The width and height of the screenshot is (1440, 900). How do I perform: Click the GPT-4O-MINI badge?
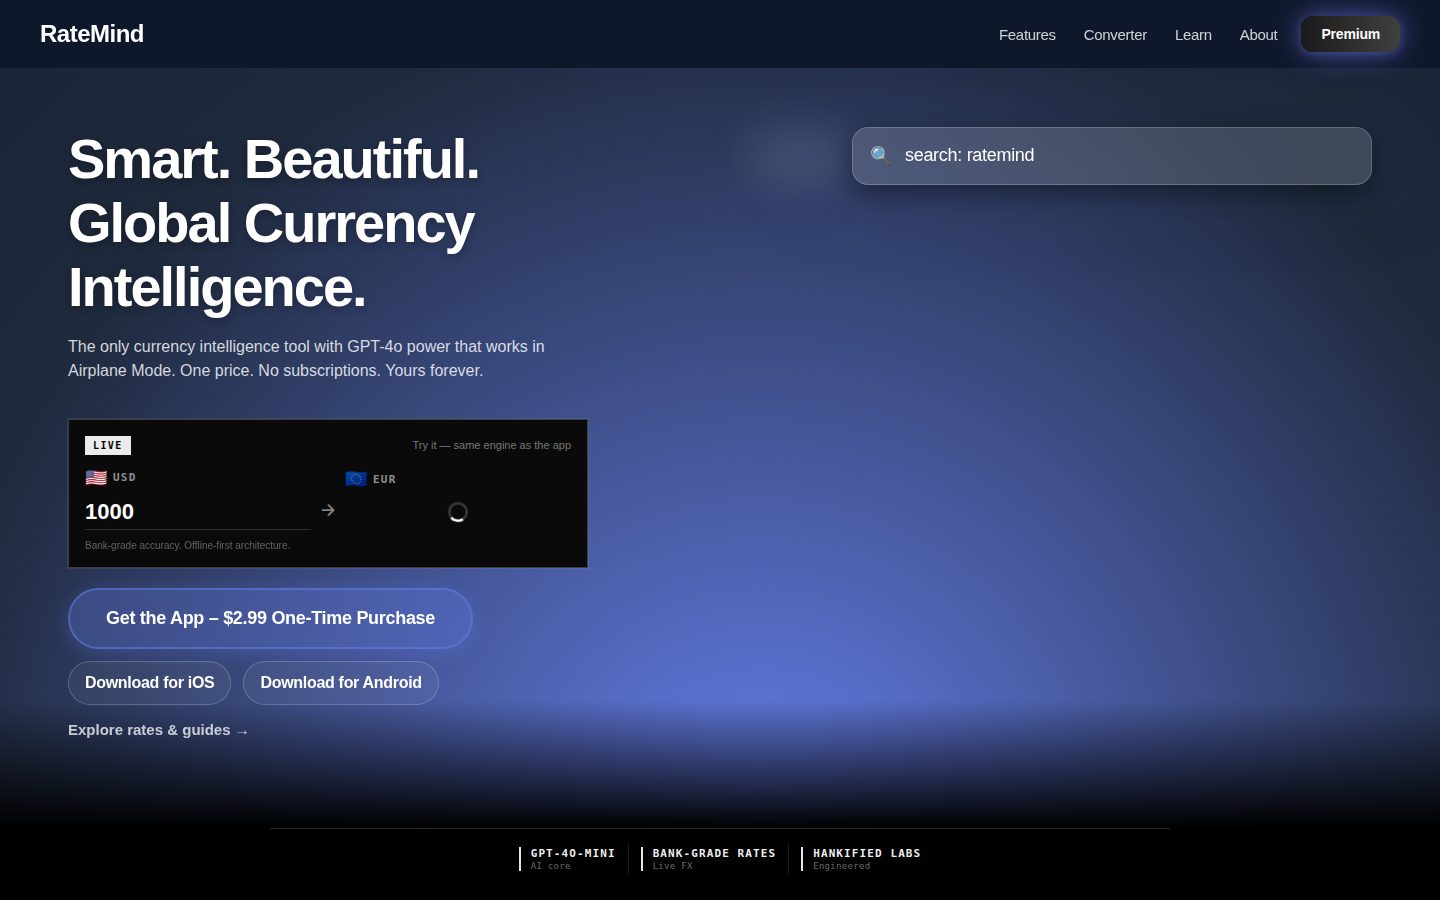567,858
